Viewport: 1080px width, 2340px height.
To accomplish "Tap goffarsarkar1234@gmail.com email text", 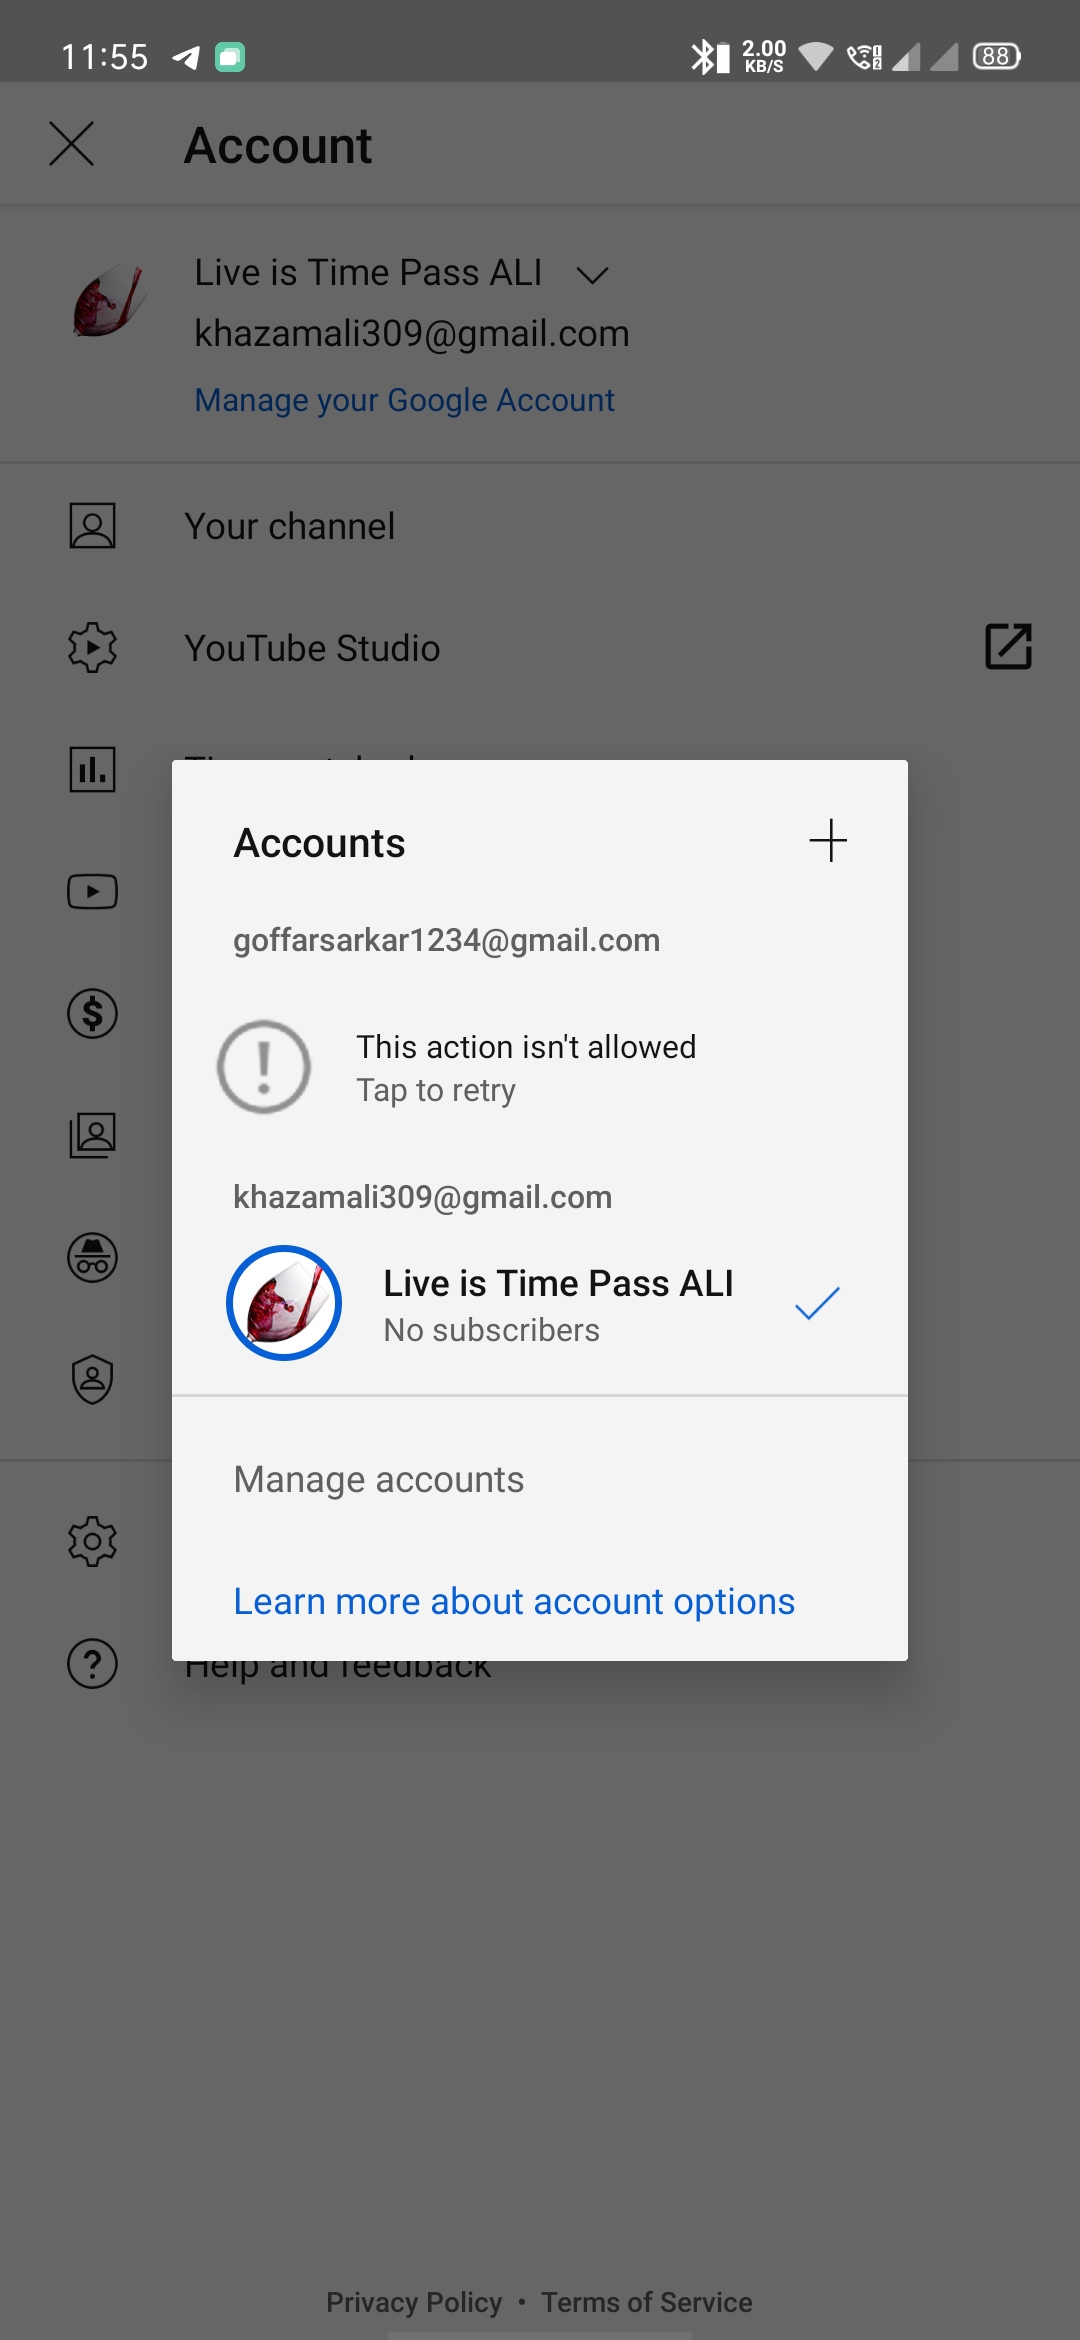I will click(x=446, y=940).
